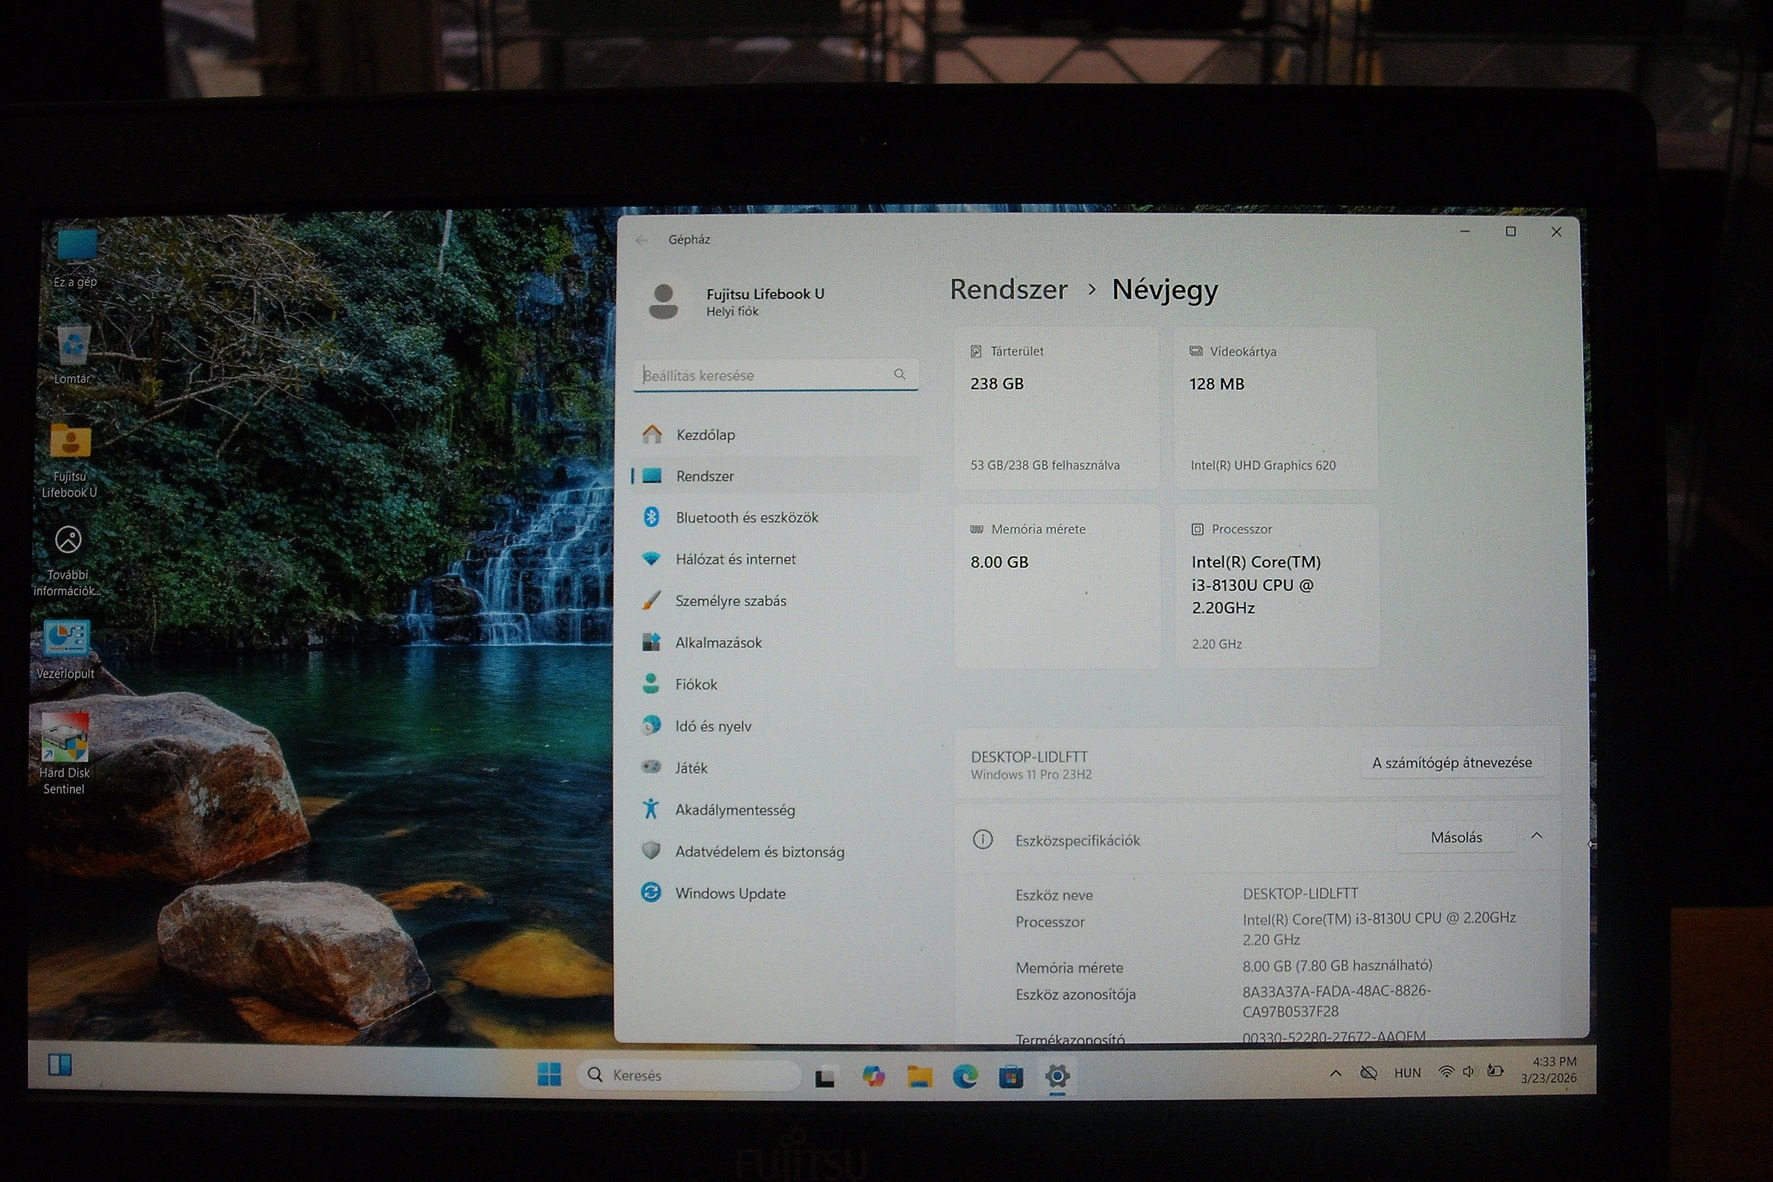
Task: Click the search magnifier in 'Beállítás keresése'
Action: (x=899, y=374)
